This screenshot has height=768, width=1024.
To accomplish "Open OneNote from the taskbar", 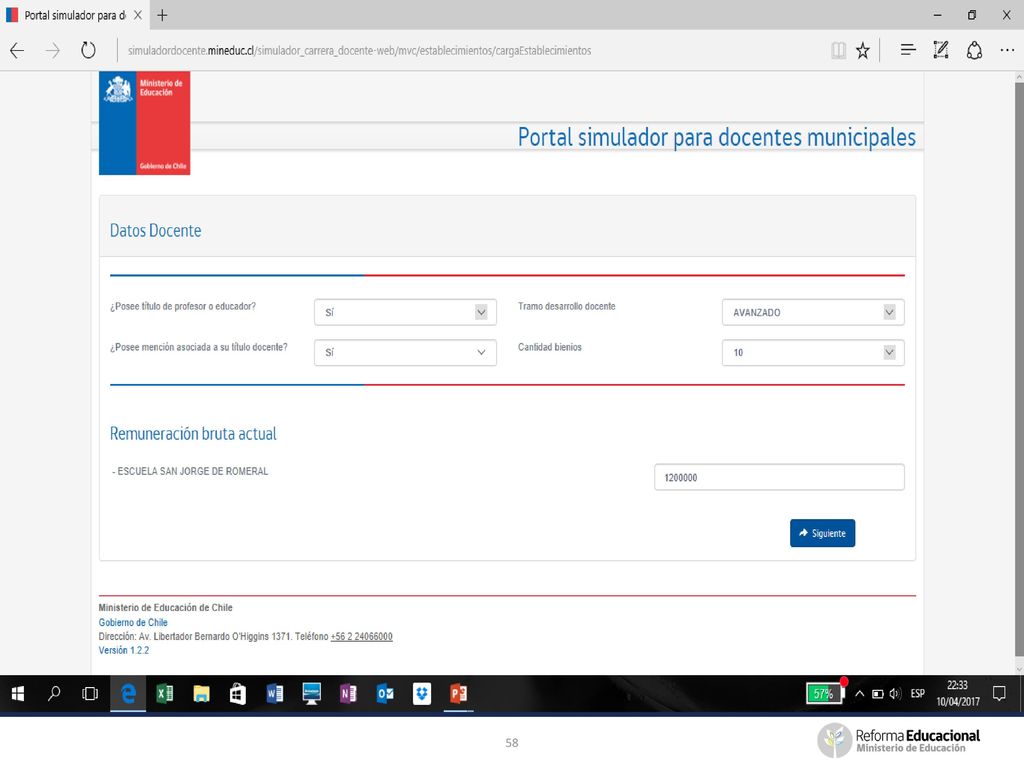I will 348,694.
